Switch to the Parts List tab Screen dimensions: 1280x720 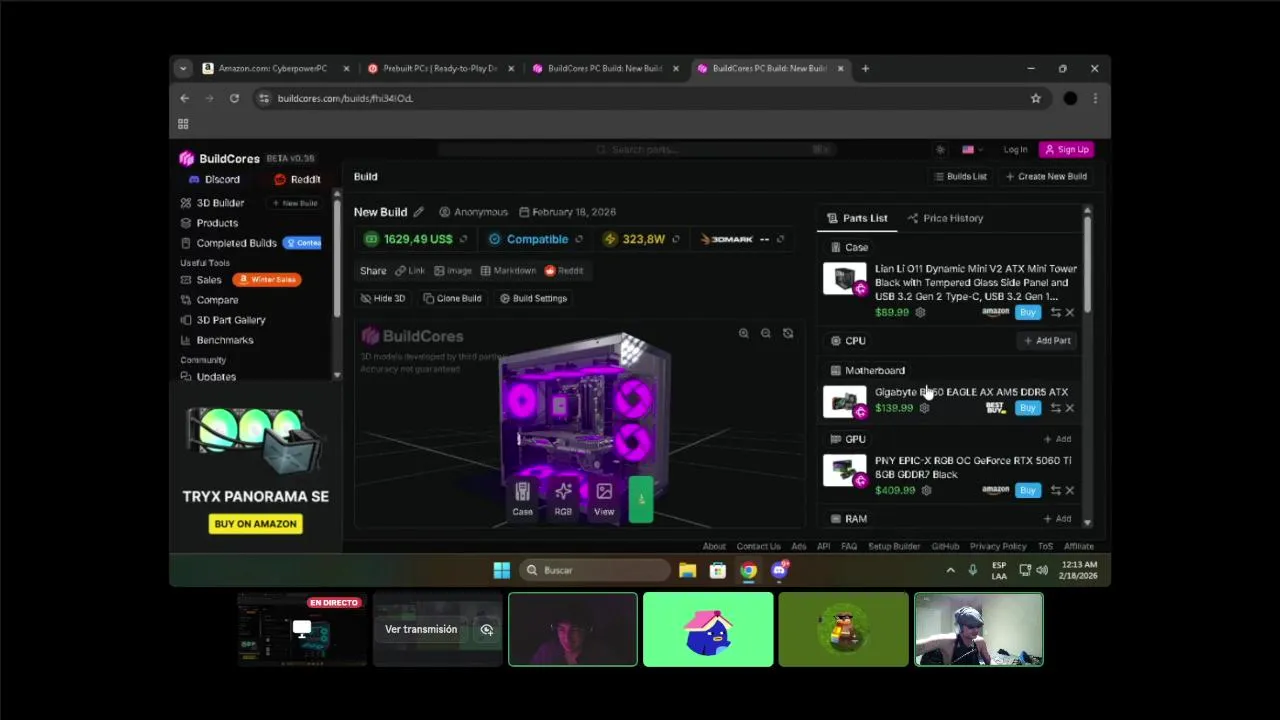point(857,218)
